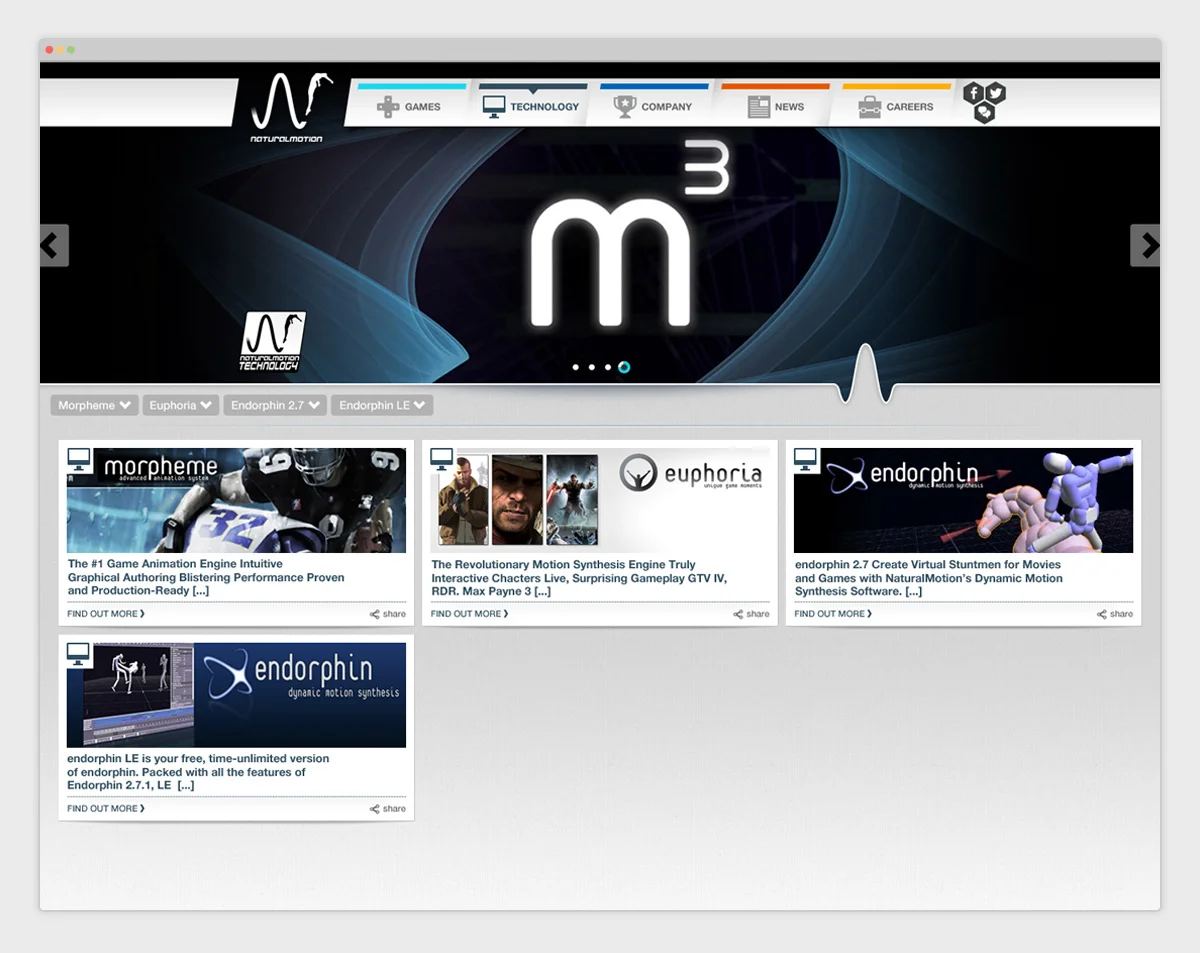Viewport: 1200px width, 953px height.
Task: Click 'The #1 Game Animation Engine' description
Action: (x=206, y=578)
